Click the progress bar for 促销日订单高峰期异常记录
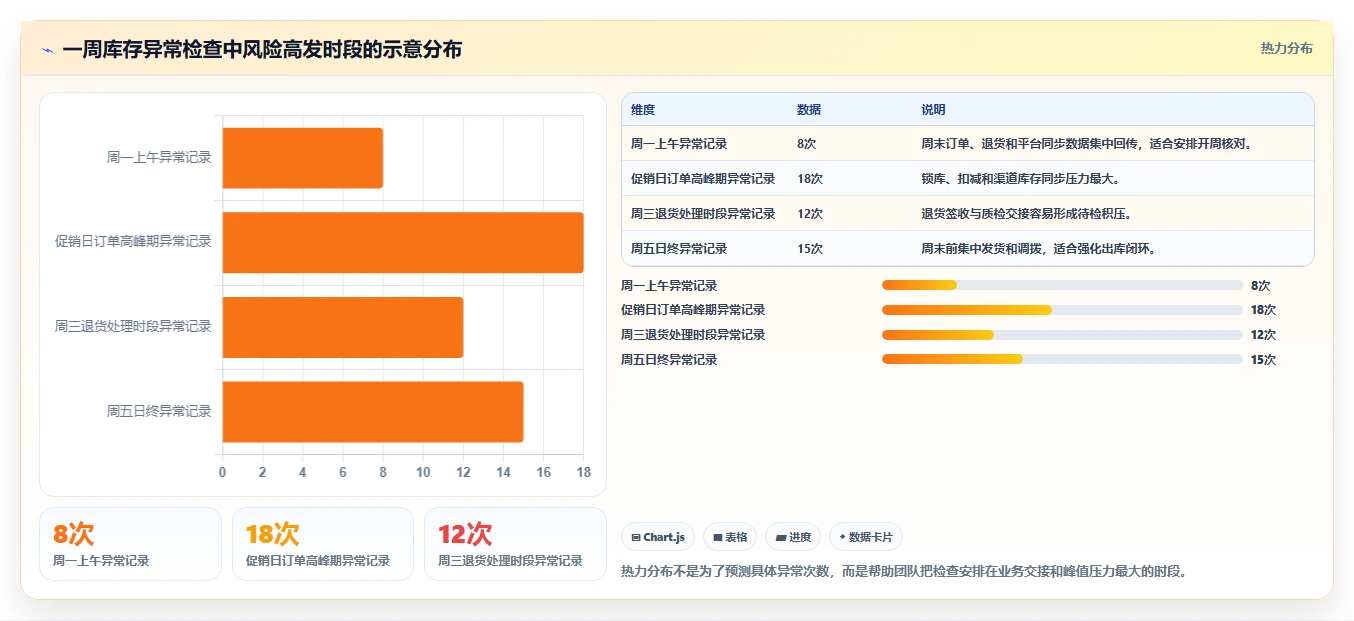1354x621 pixels. tap(1062, 310)
